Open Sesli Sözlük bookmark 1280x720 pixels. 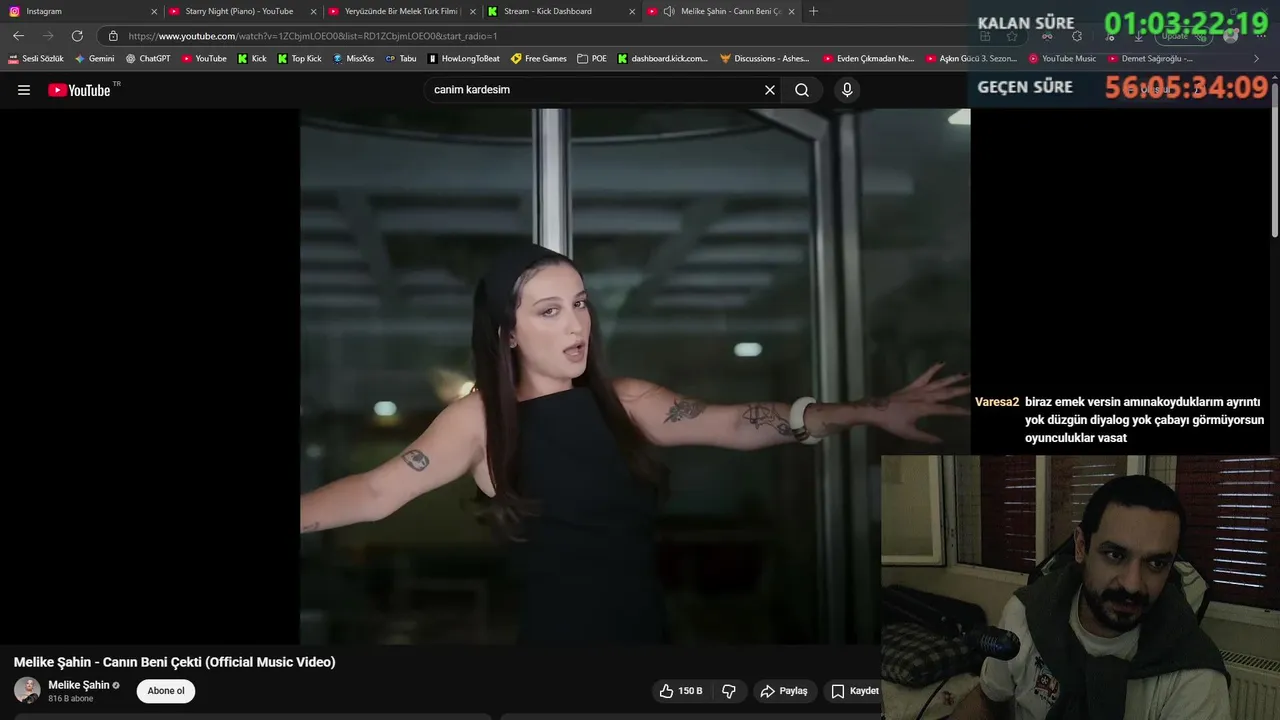[x=36, y=59]
